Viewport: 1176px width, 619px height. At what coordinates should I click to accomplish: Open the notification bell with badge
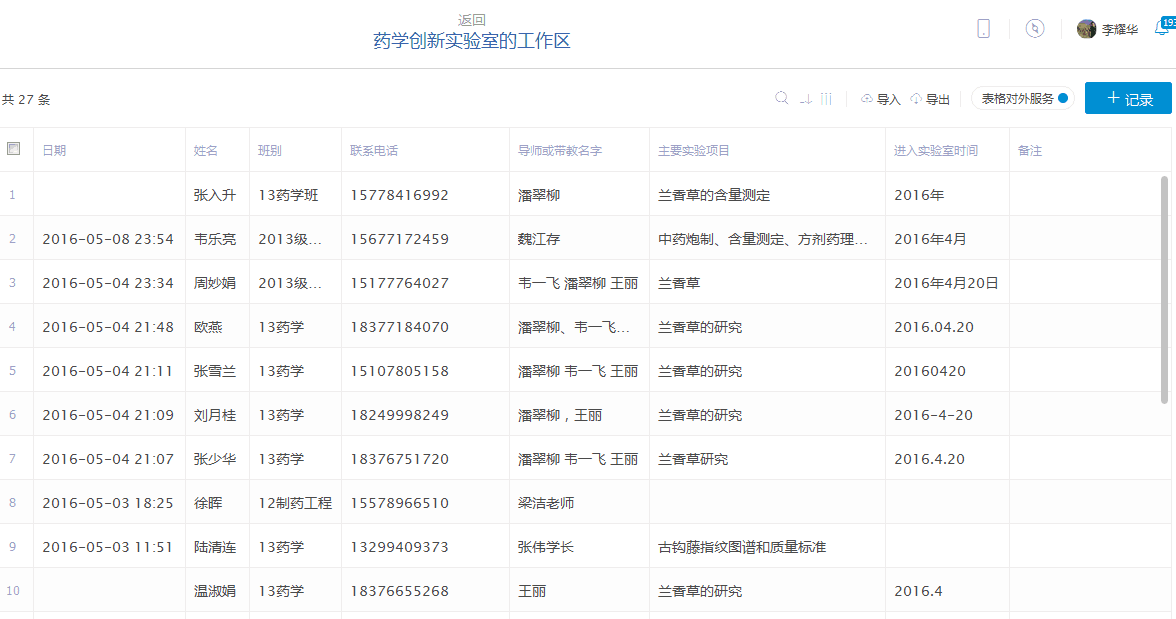coord(1162,28)
